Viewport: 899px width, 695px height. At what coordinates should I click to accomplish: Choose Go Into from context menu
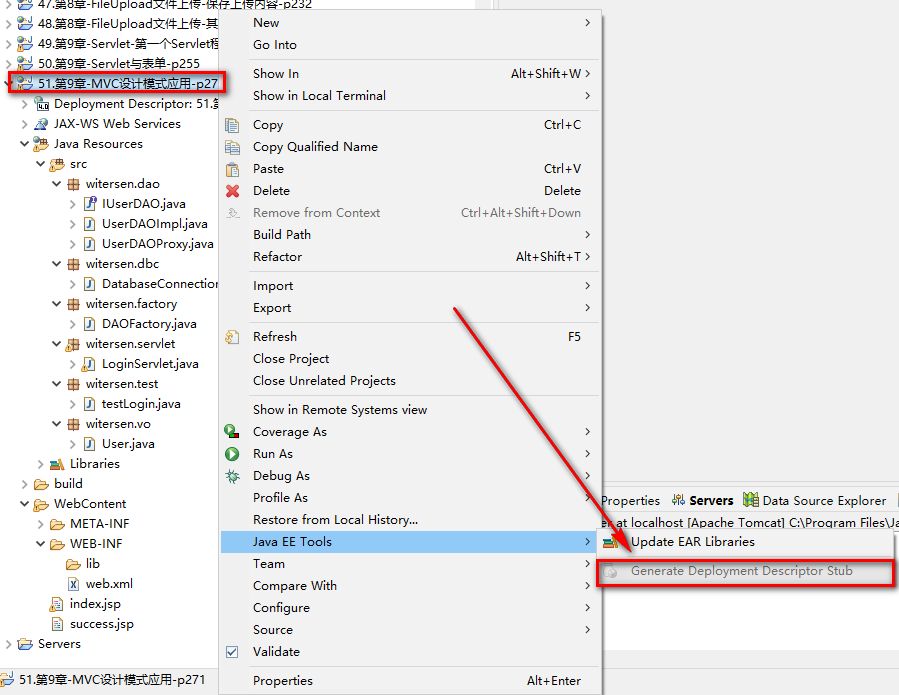tap(411, 45)
